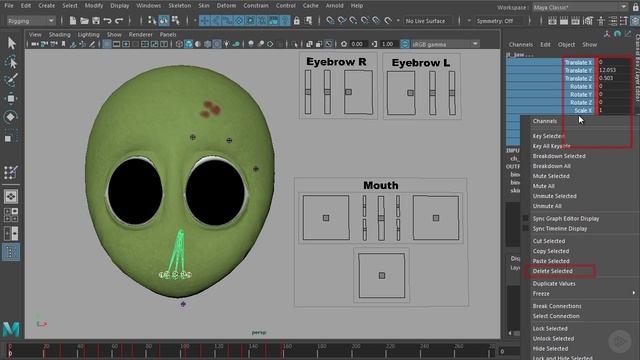Open the Skeleton menu
The height and width of the screenshot is (360, 640).
pyautogui.click(x=180, y=6)
